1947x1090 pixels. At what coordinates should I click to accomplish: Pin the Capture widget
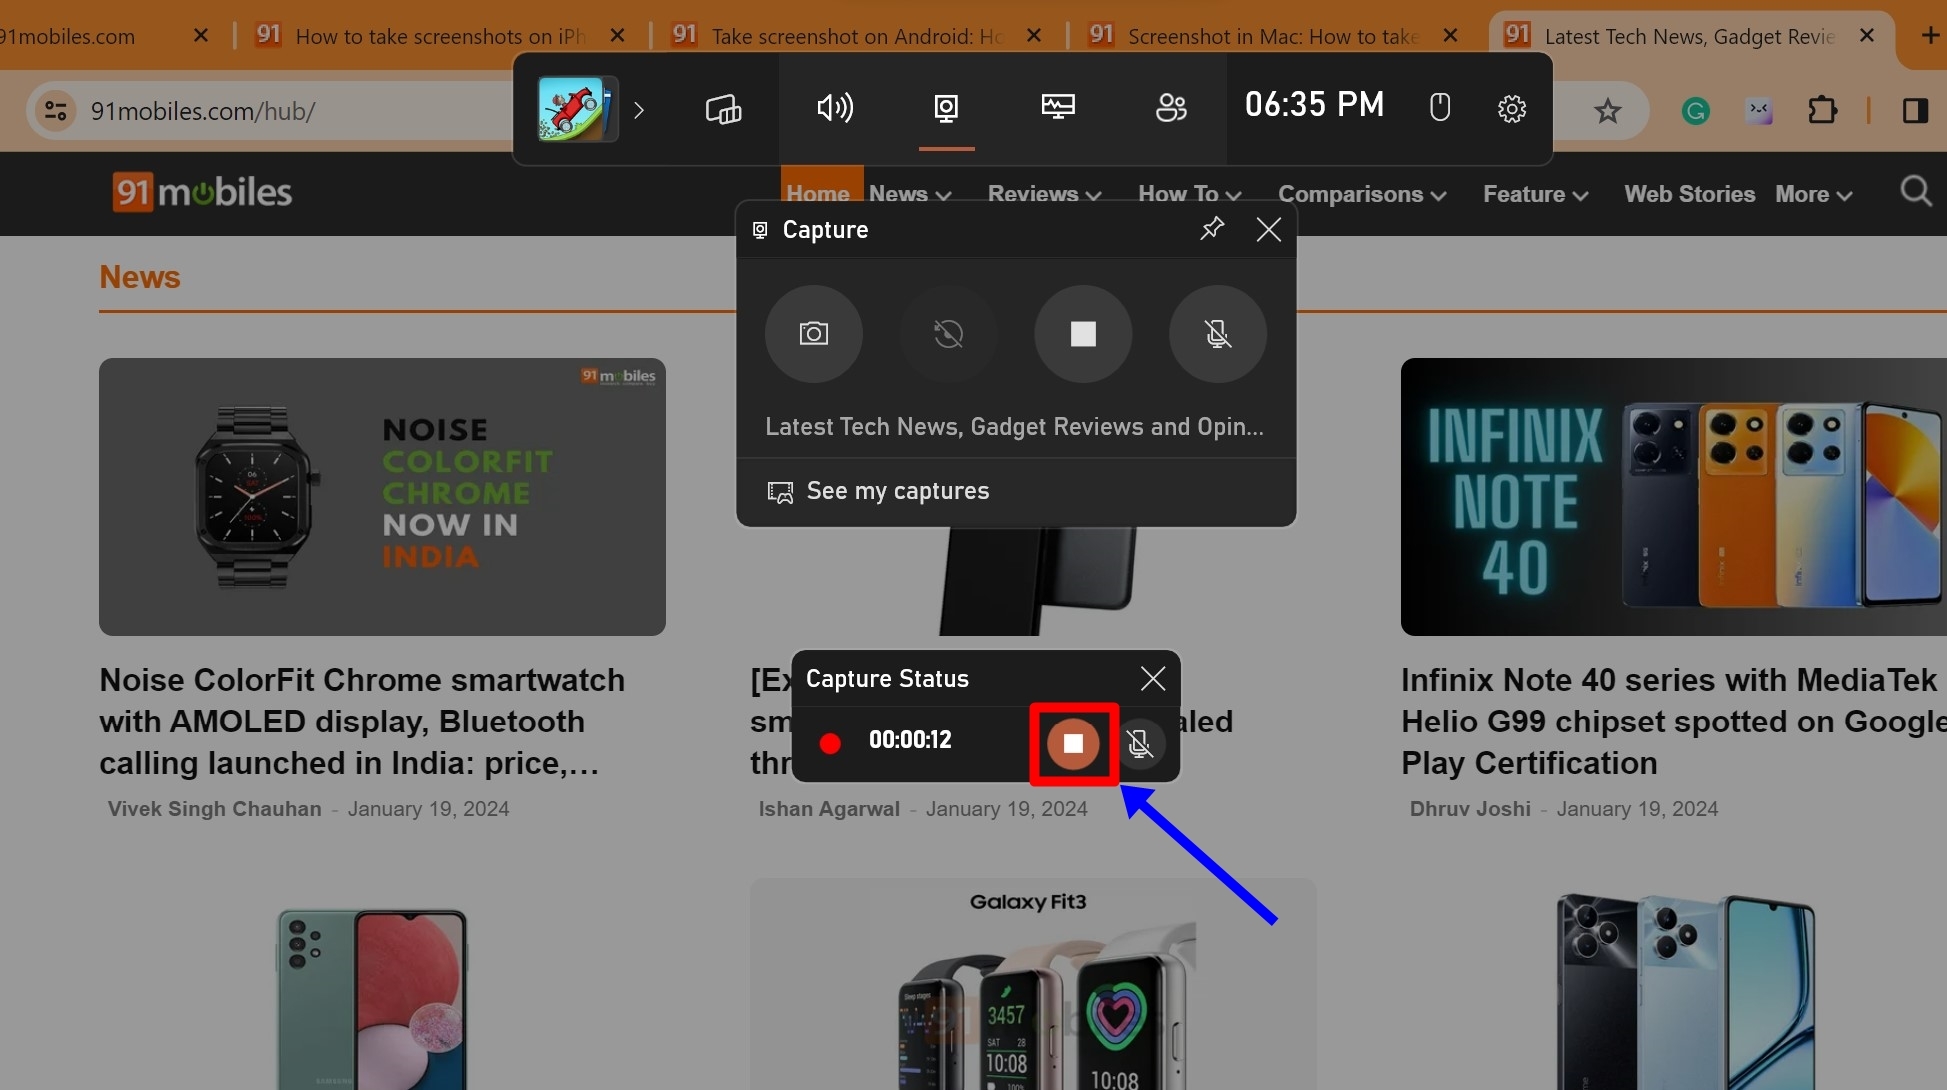pos(1212,229)
